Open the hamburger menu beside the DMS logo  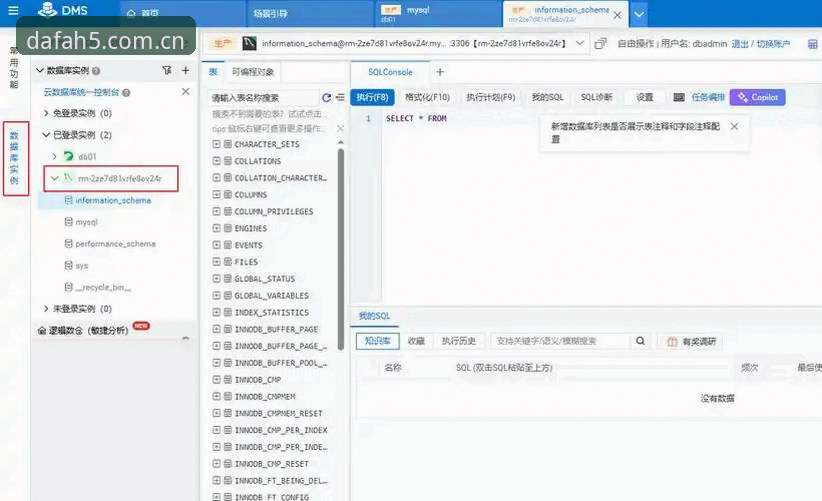pos(13,10)
